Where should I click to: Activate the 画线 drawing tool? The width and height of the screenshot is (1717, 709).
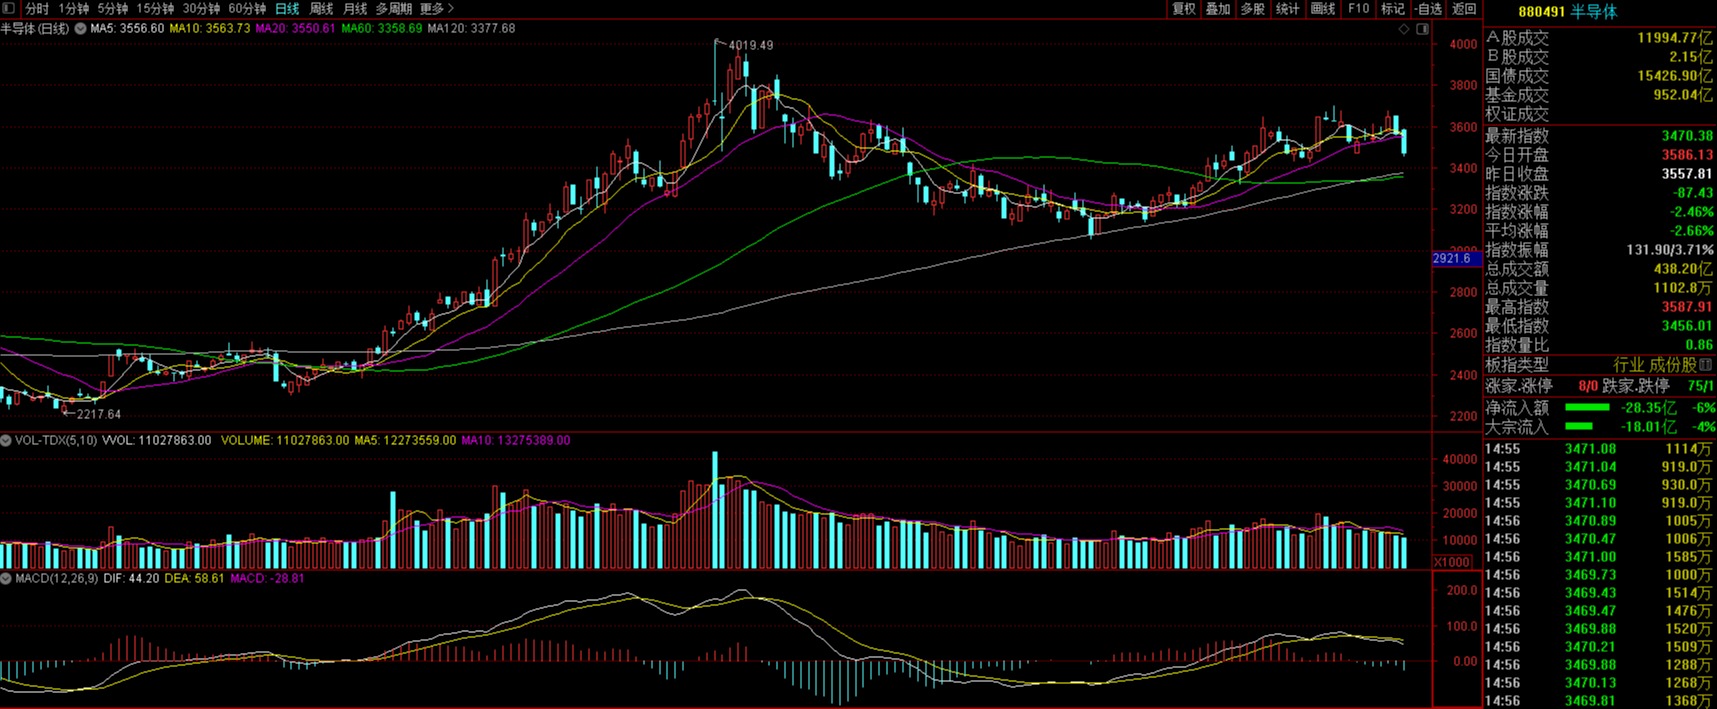tap(1323, 9)
